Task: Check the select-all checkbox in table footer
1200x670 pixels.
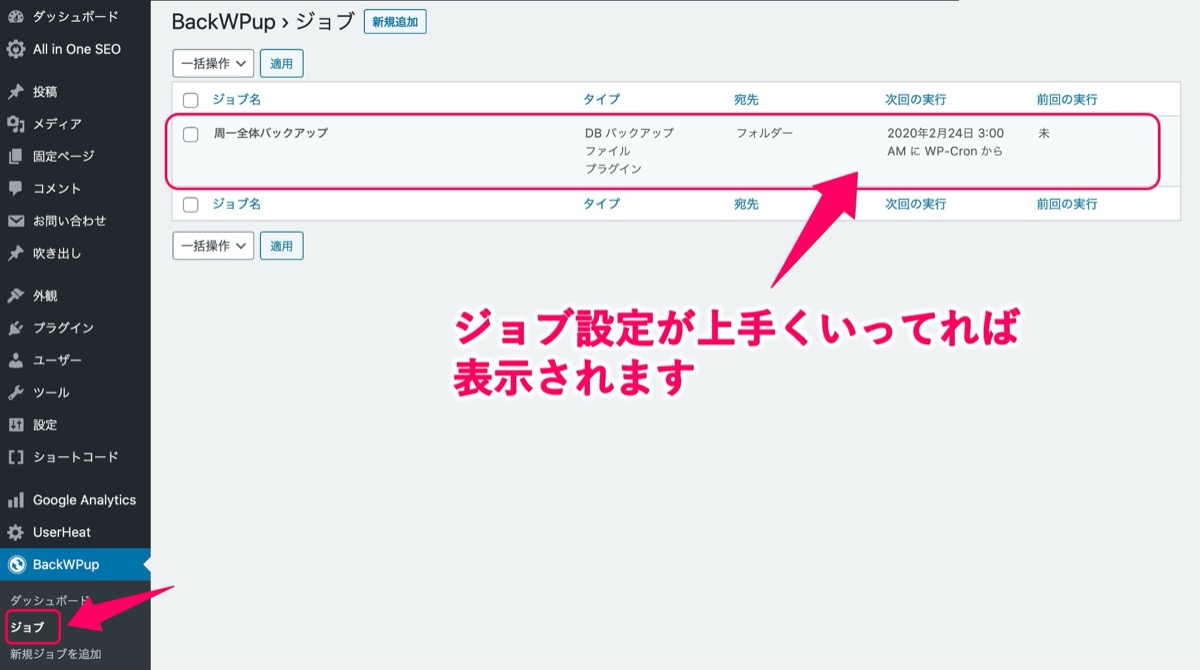Action: pos(191,204)
